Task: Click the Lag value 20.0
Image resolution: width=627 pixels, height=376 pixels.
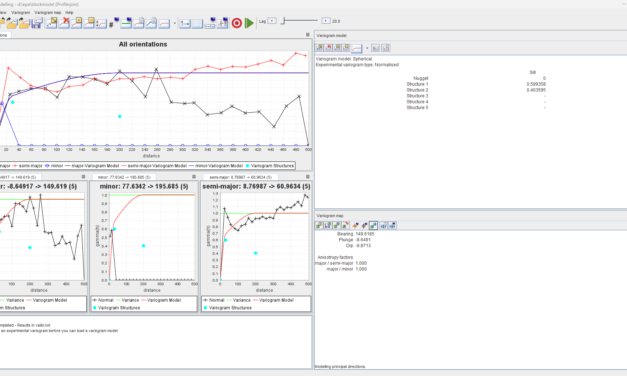Action: tap(336, 21)
